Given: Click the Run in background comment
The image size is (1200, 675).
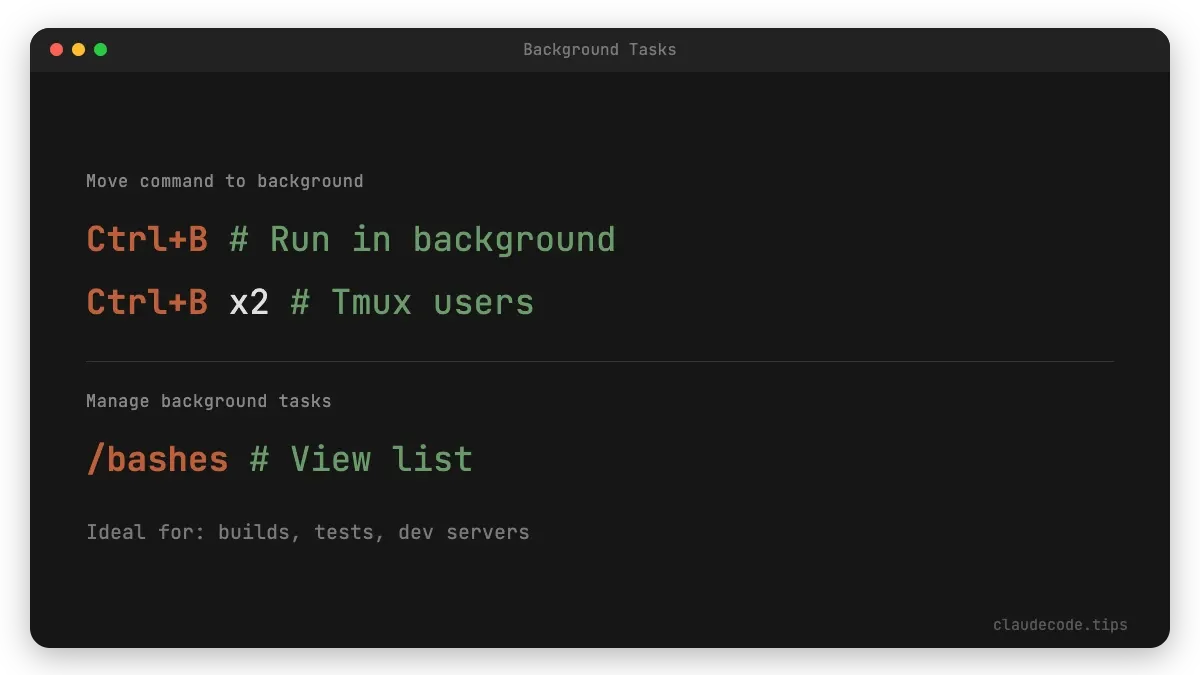Looking at the screenshot, I should click(x=420, y=239).
